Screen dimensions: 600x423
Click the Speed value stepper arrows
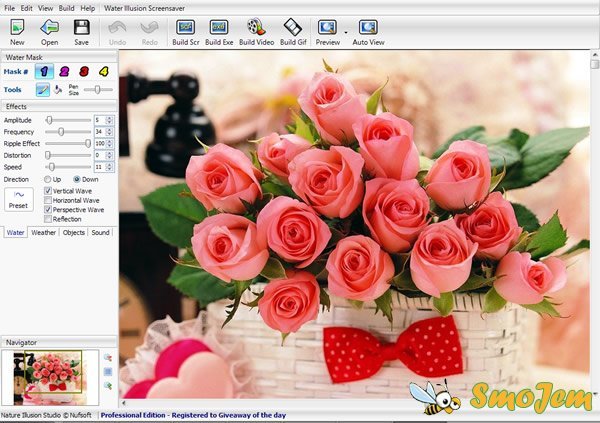pos(110,167)
